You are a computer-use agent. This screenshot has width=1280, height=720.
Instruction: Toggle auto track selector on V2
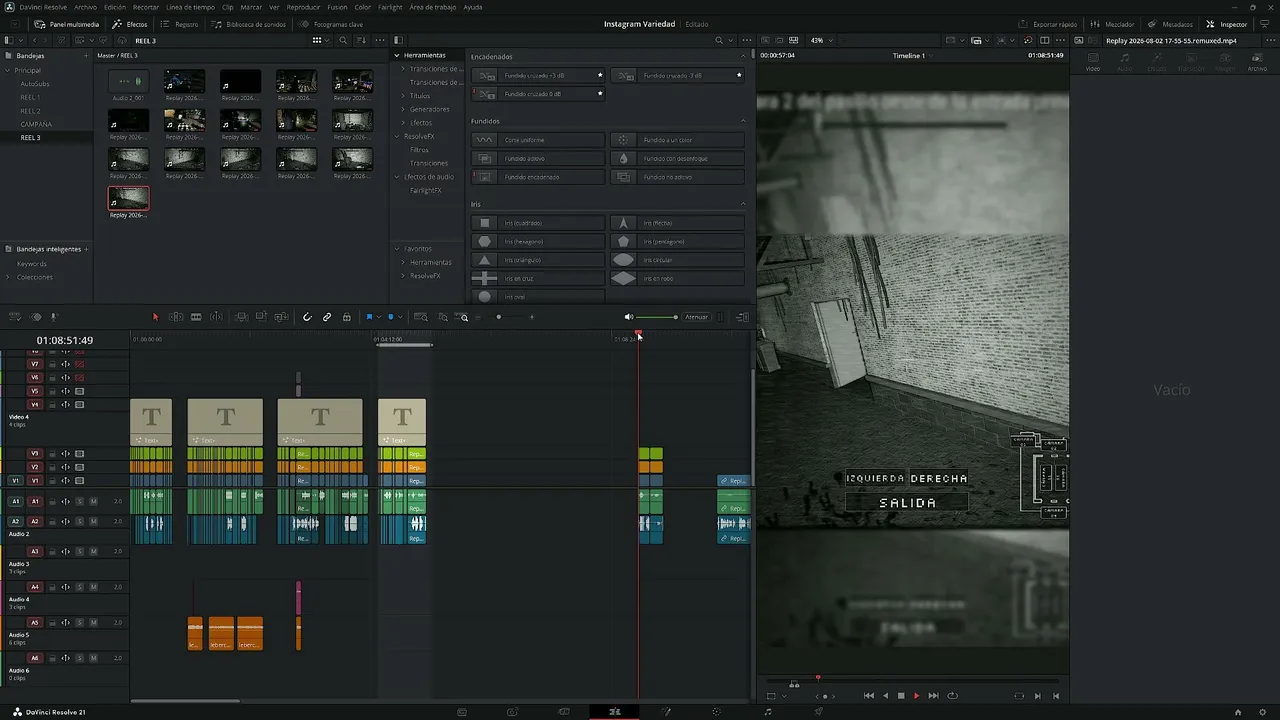point(66,467)
